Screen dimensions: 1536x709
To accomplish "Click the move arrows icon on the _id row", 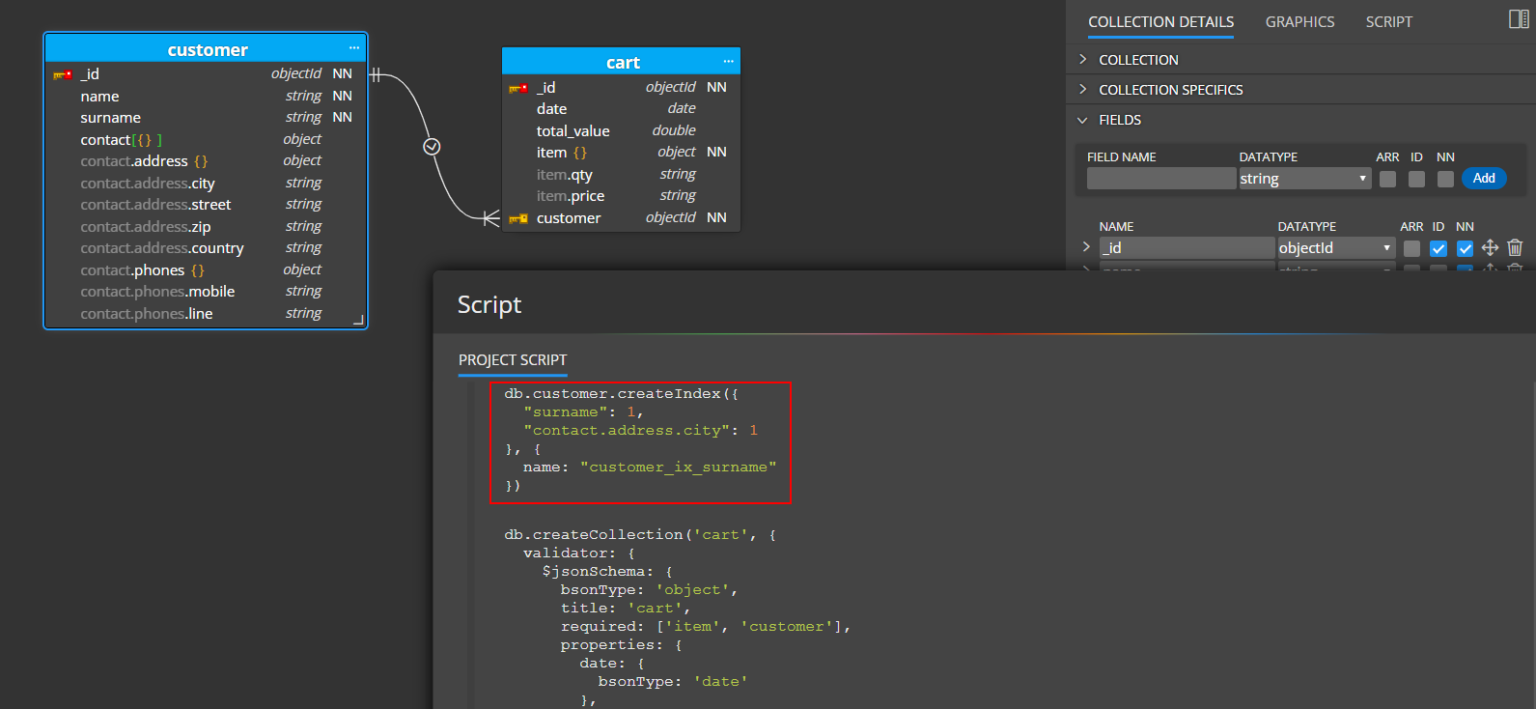I will tap(1490, 247).
